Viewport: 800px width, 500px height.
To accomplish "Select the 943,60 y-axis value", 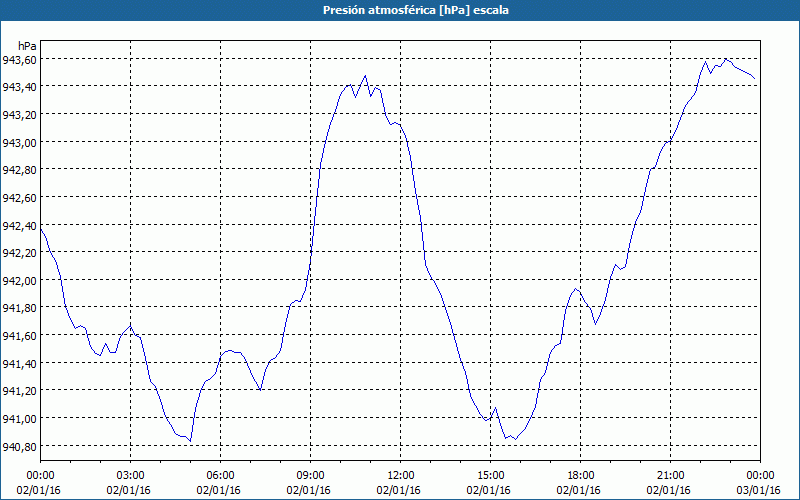I will pyautogui.click(x=19, y=60).
